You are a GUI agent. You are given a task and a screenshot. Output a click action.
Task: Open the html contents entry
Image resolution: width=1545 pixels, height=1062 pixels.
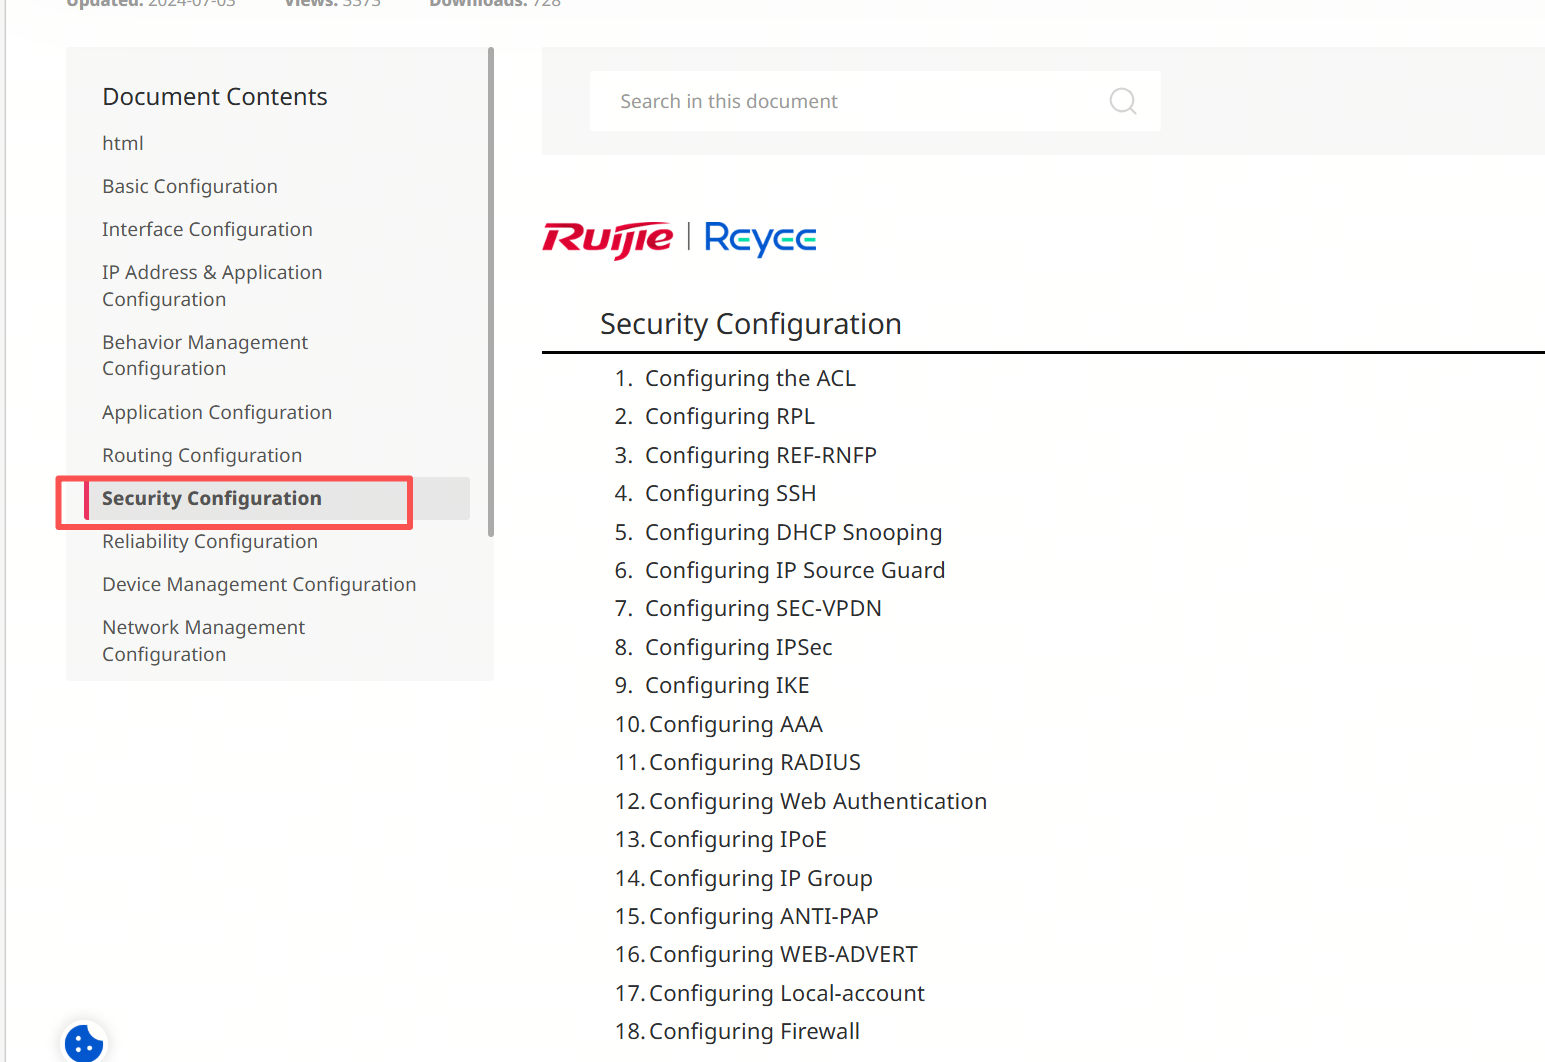coord(123,144)
